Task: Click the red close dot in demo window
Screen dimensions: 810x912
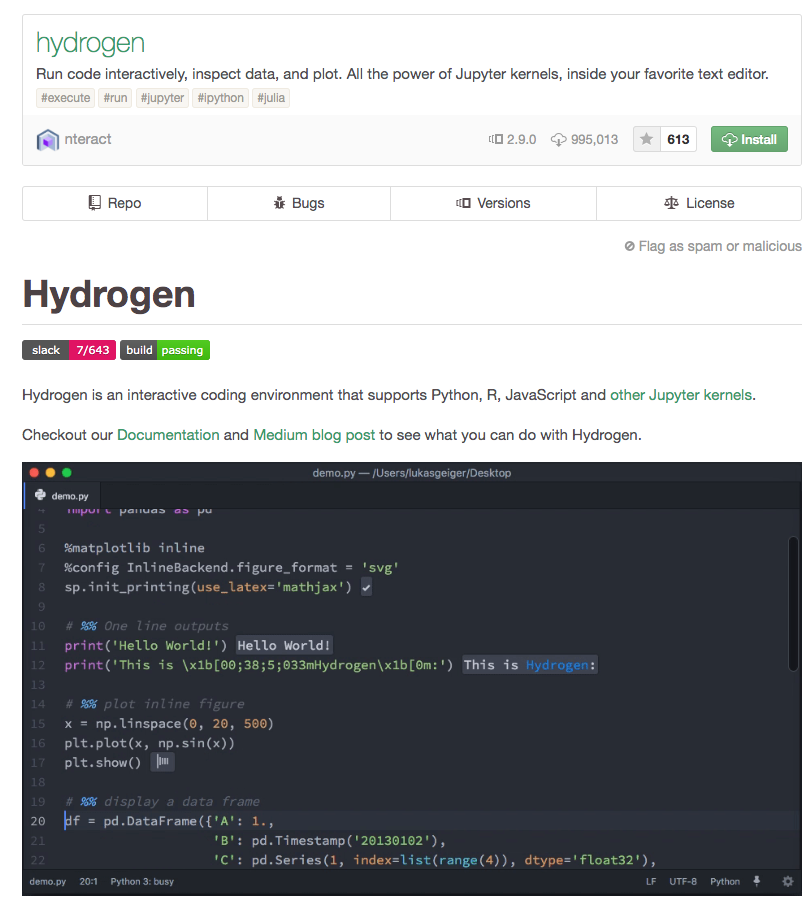Action: tap(34, 473)
